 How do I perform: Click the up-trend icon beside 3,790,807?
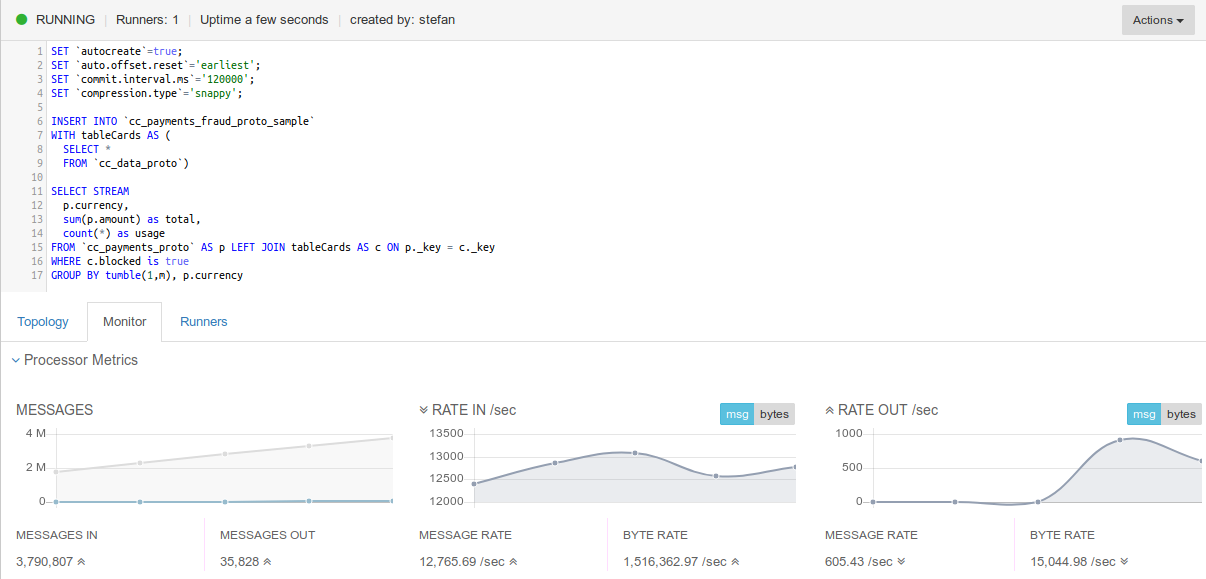tap(81, 562)
